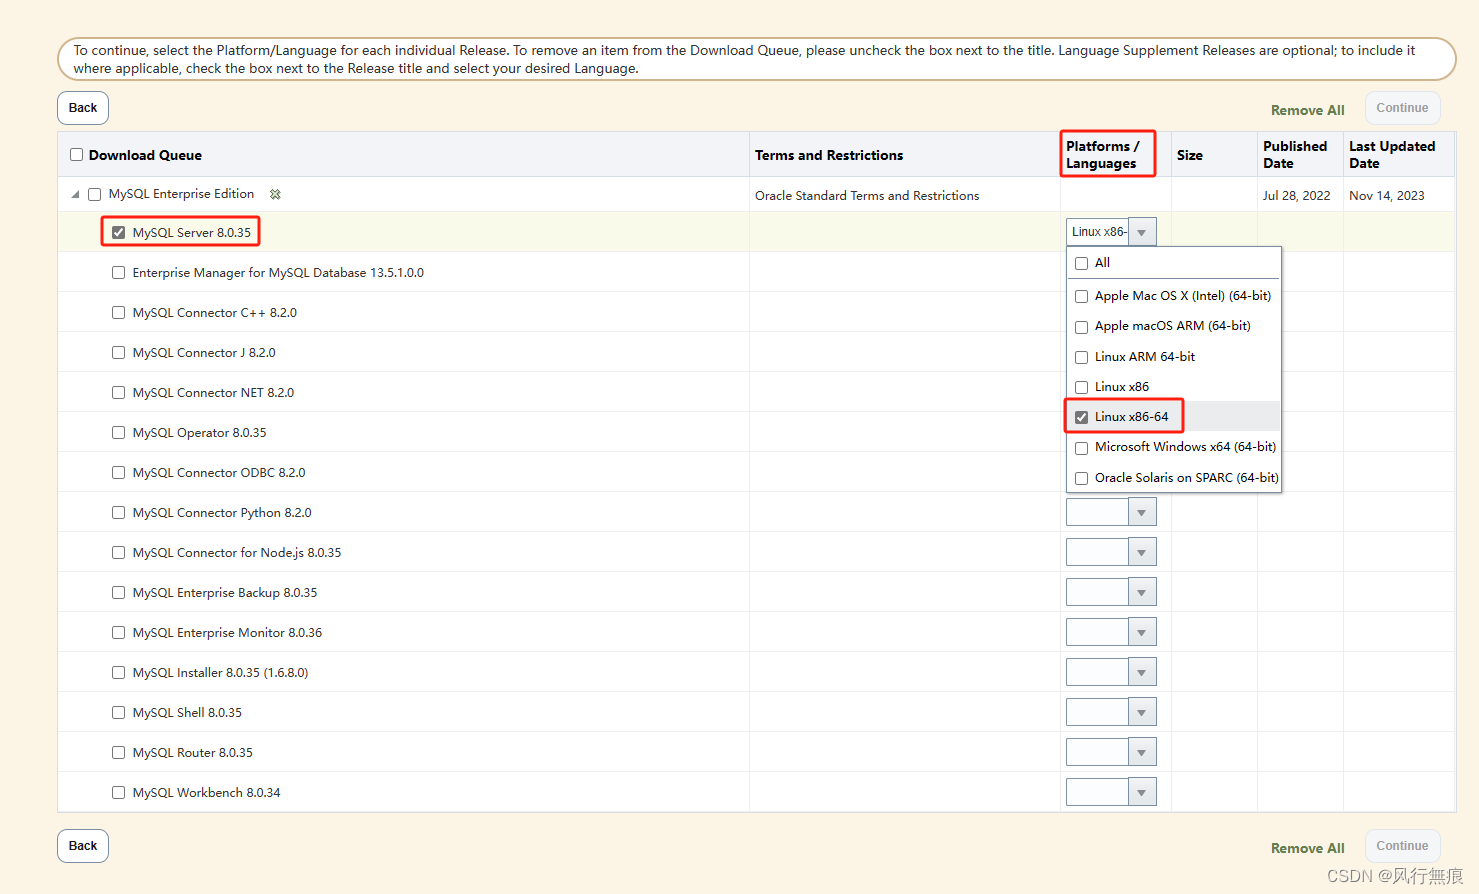The image size is (1479, 894).
Task: Check MySQL Connector C++ 8.2.0
Action: pyautogui.click(x=119, y=312)
